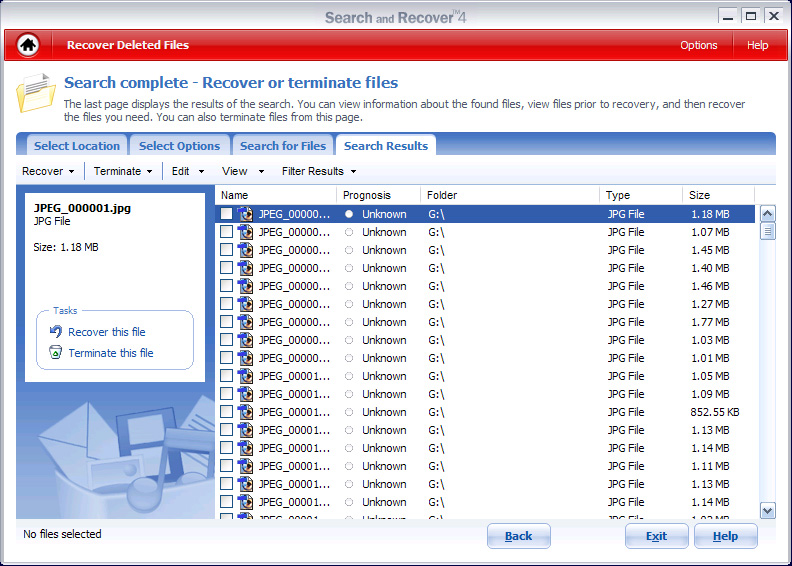Switch to the Select Location tab

pos(77,146)
